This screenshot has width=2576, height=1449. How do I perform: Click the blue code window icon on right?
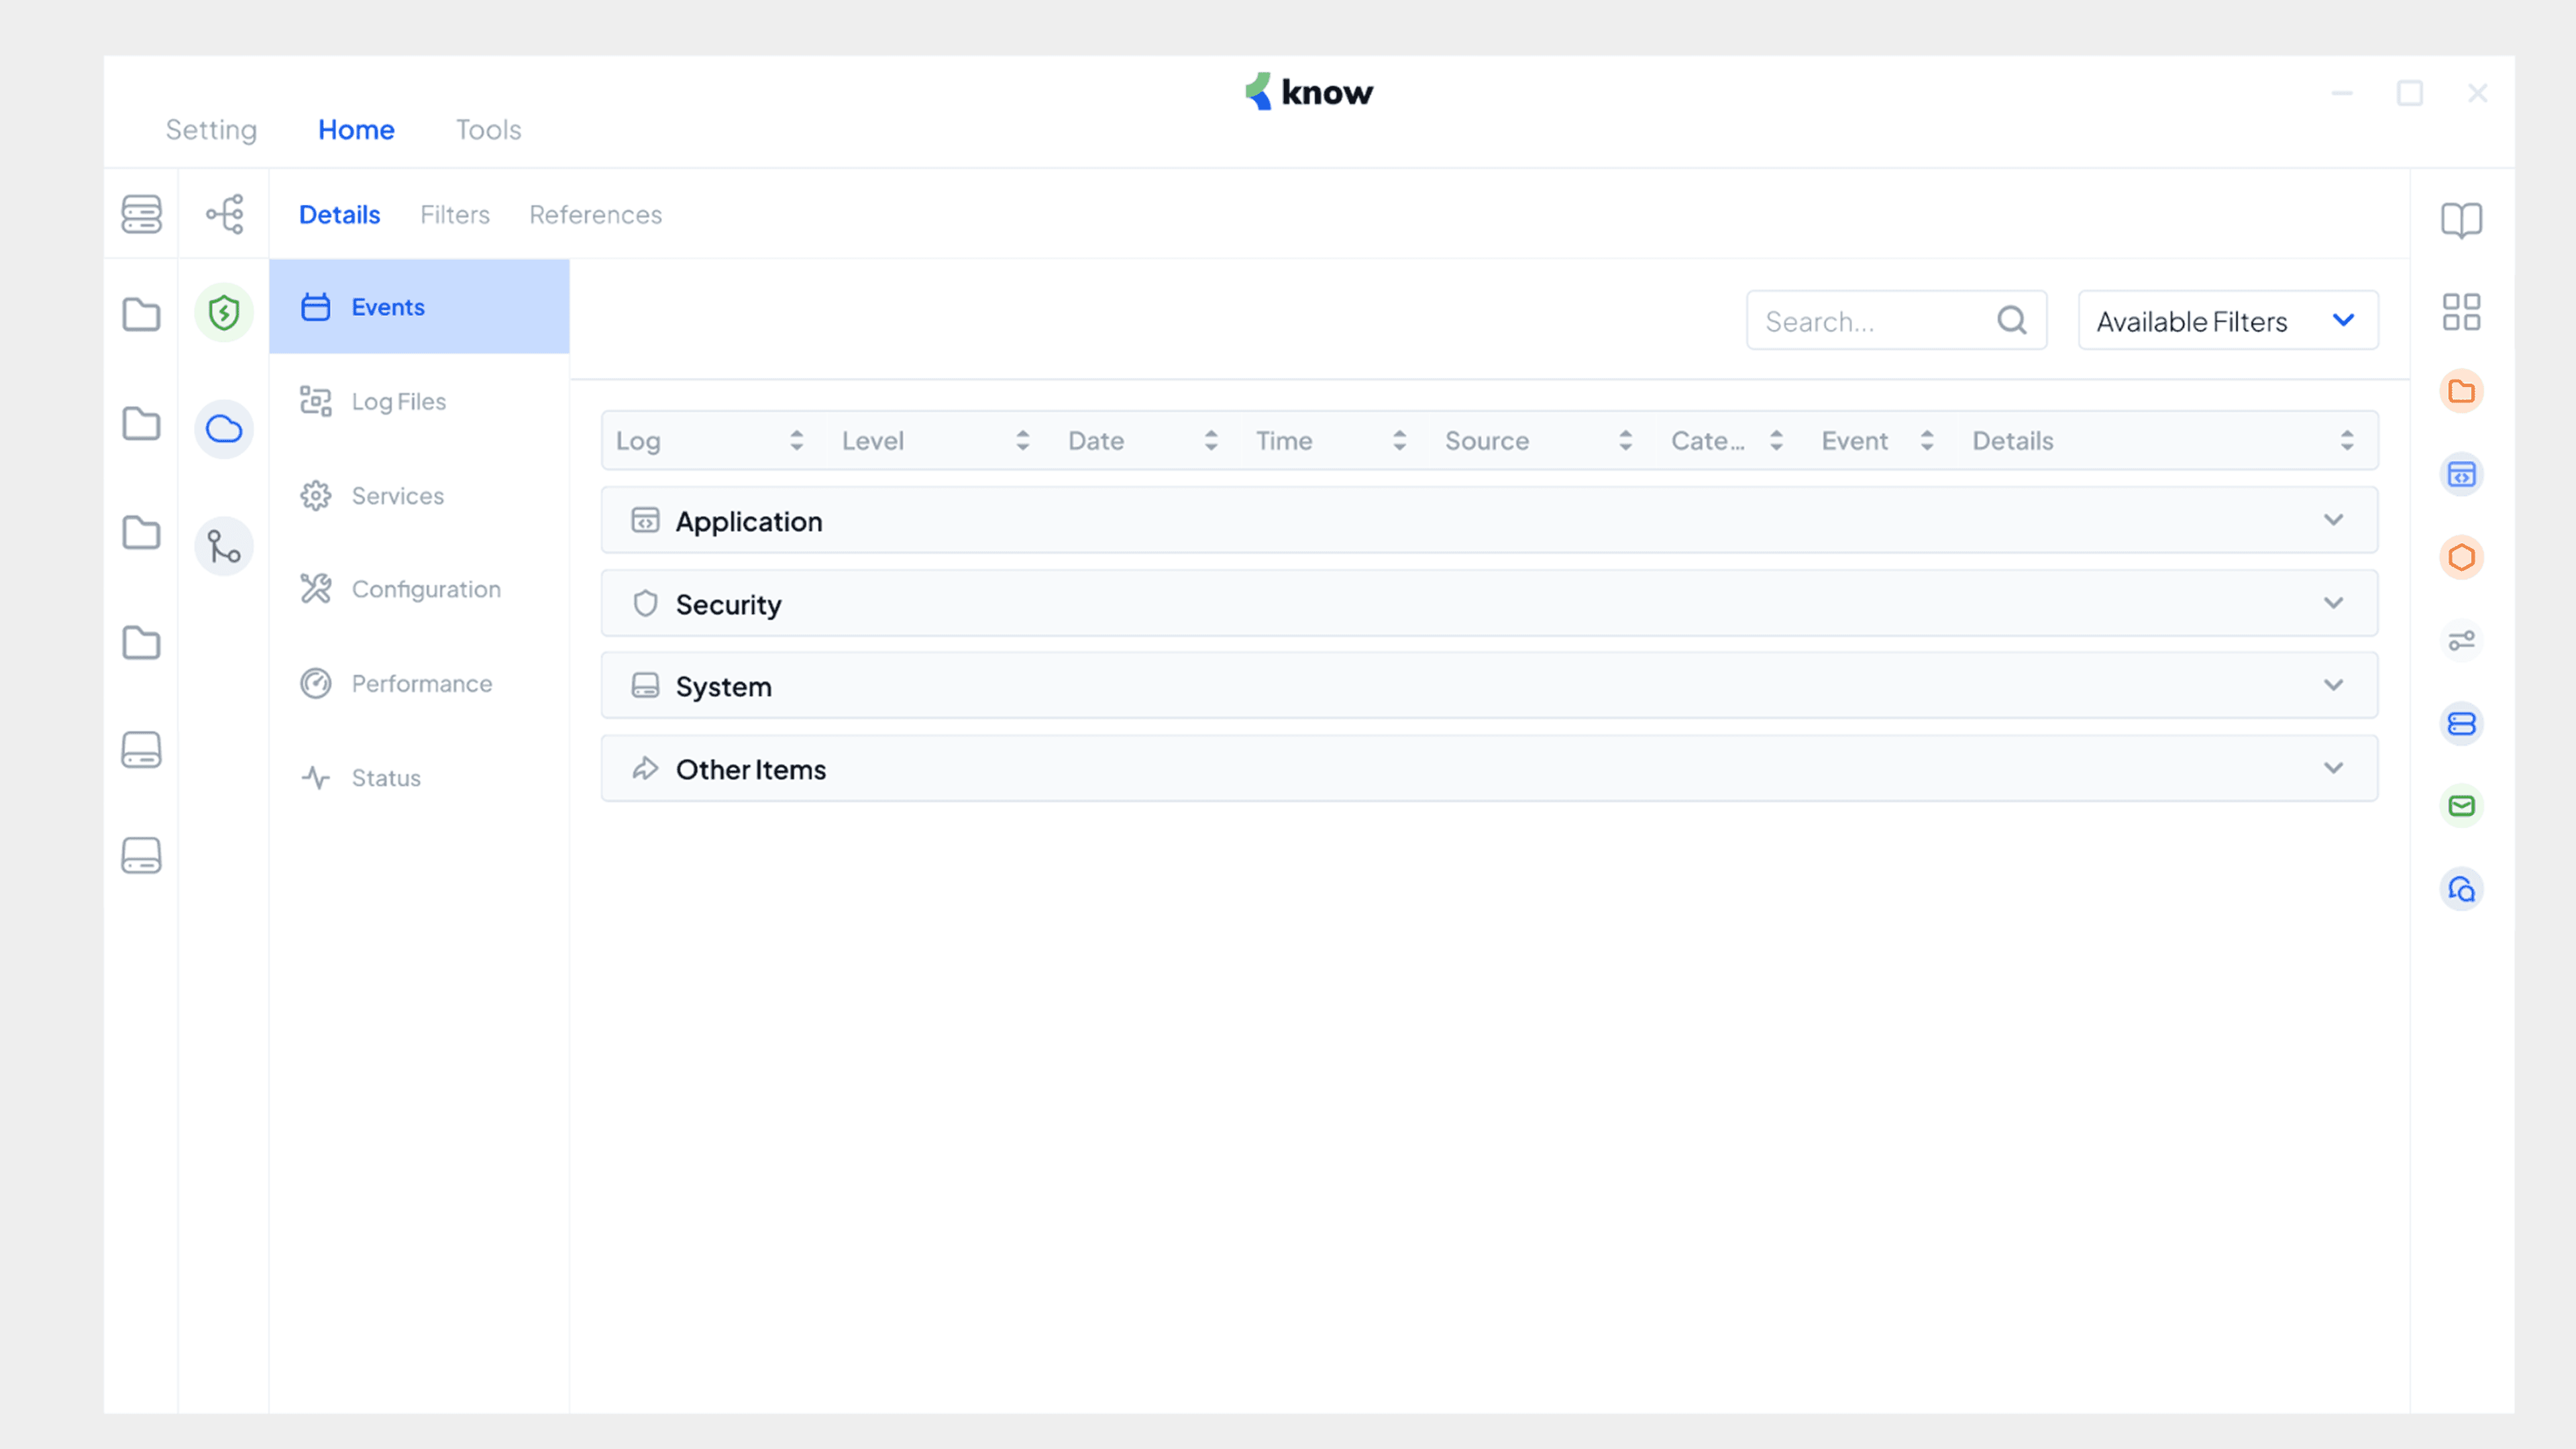(x=2461, y=474)
